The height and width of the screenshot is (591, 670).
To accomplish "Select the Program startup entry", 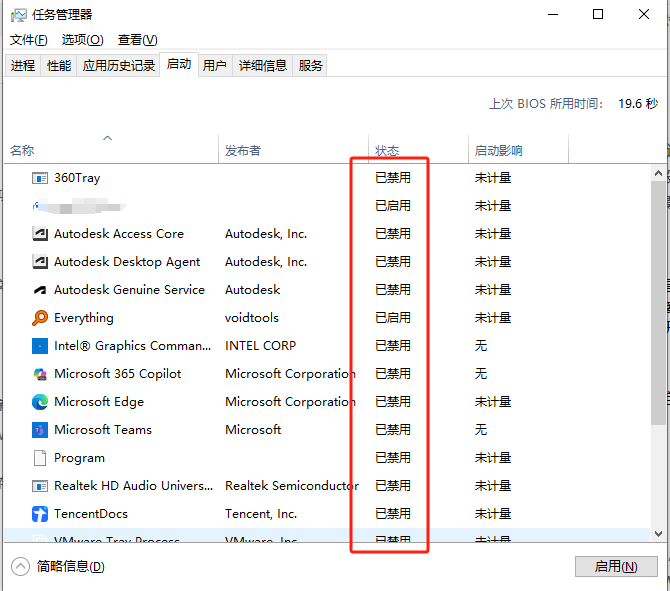I will pyautogui.click(x=79, y=458).
